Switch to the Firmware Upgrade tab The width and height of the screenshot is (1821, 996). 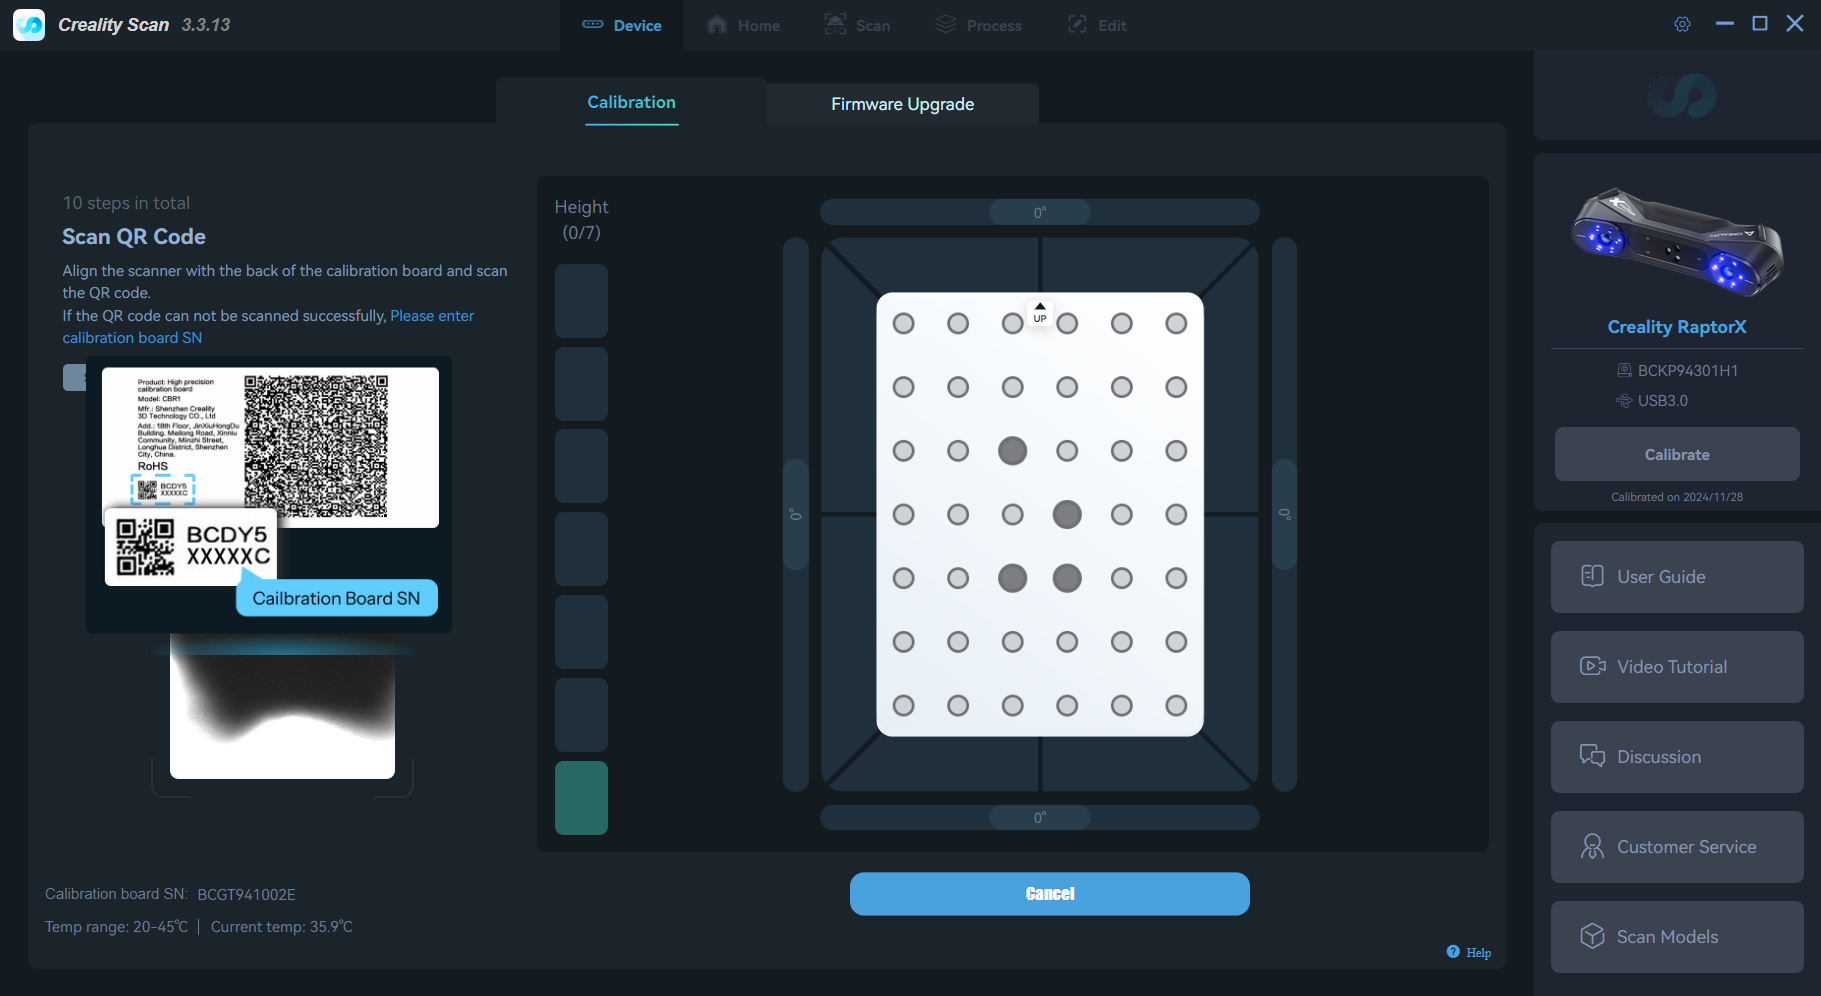click(x=903, y=104)
